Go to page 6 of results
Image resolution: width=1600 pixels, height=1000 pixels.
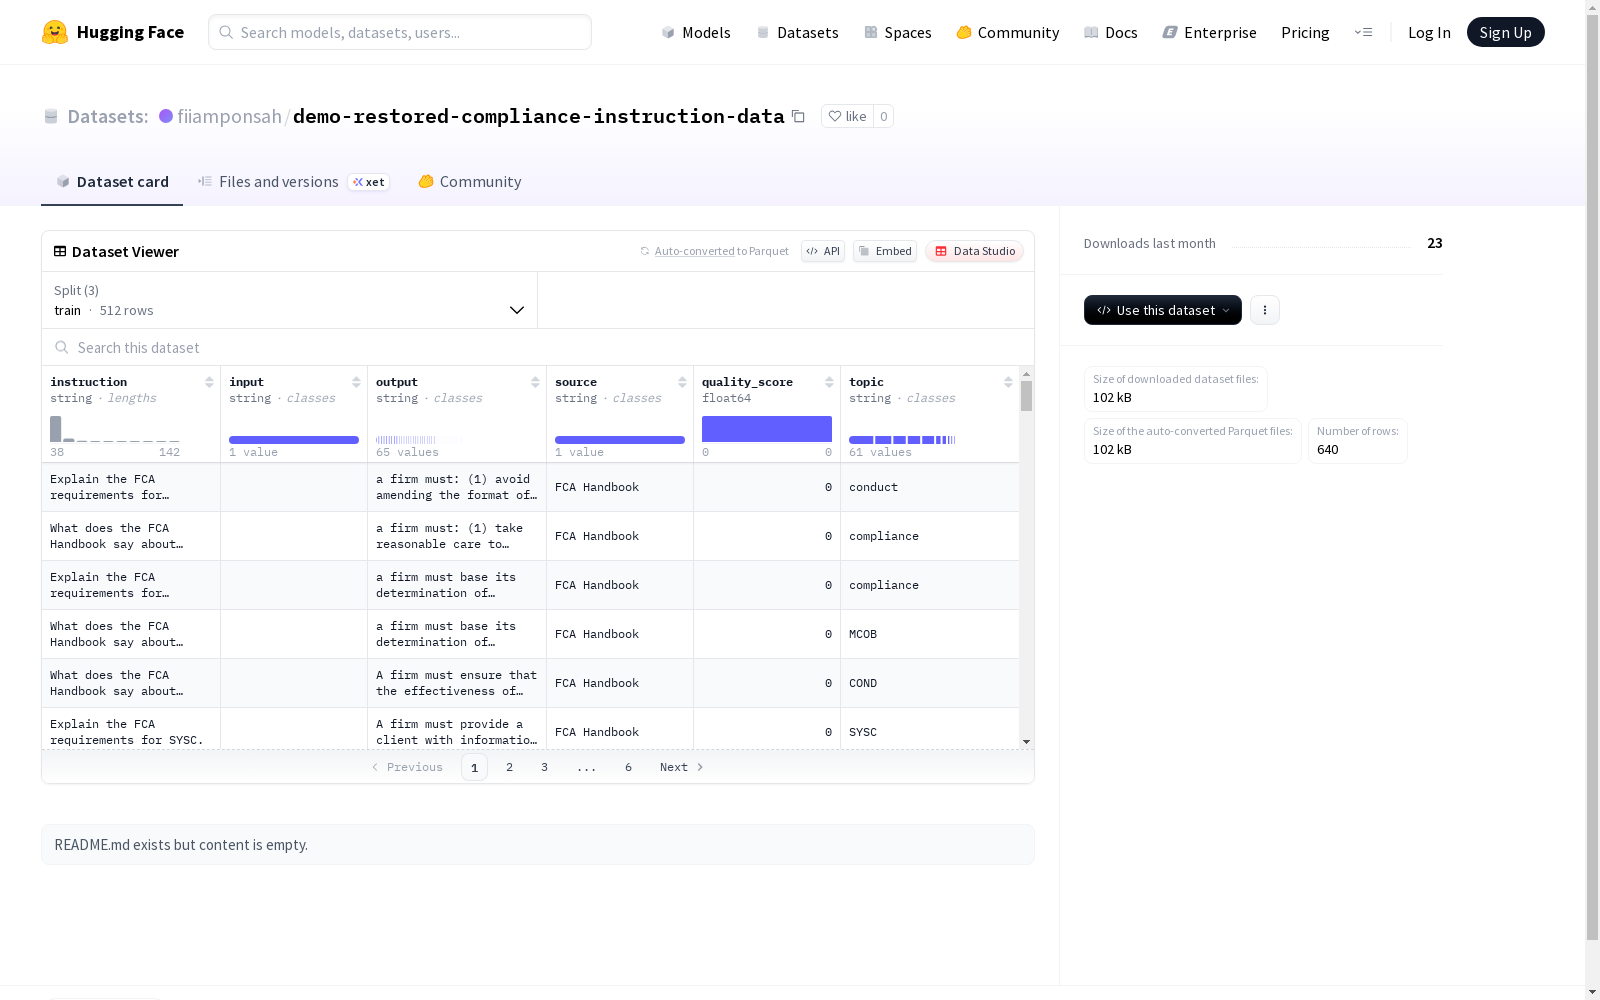pos(628,767)
